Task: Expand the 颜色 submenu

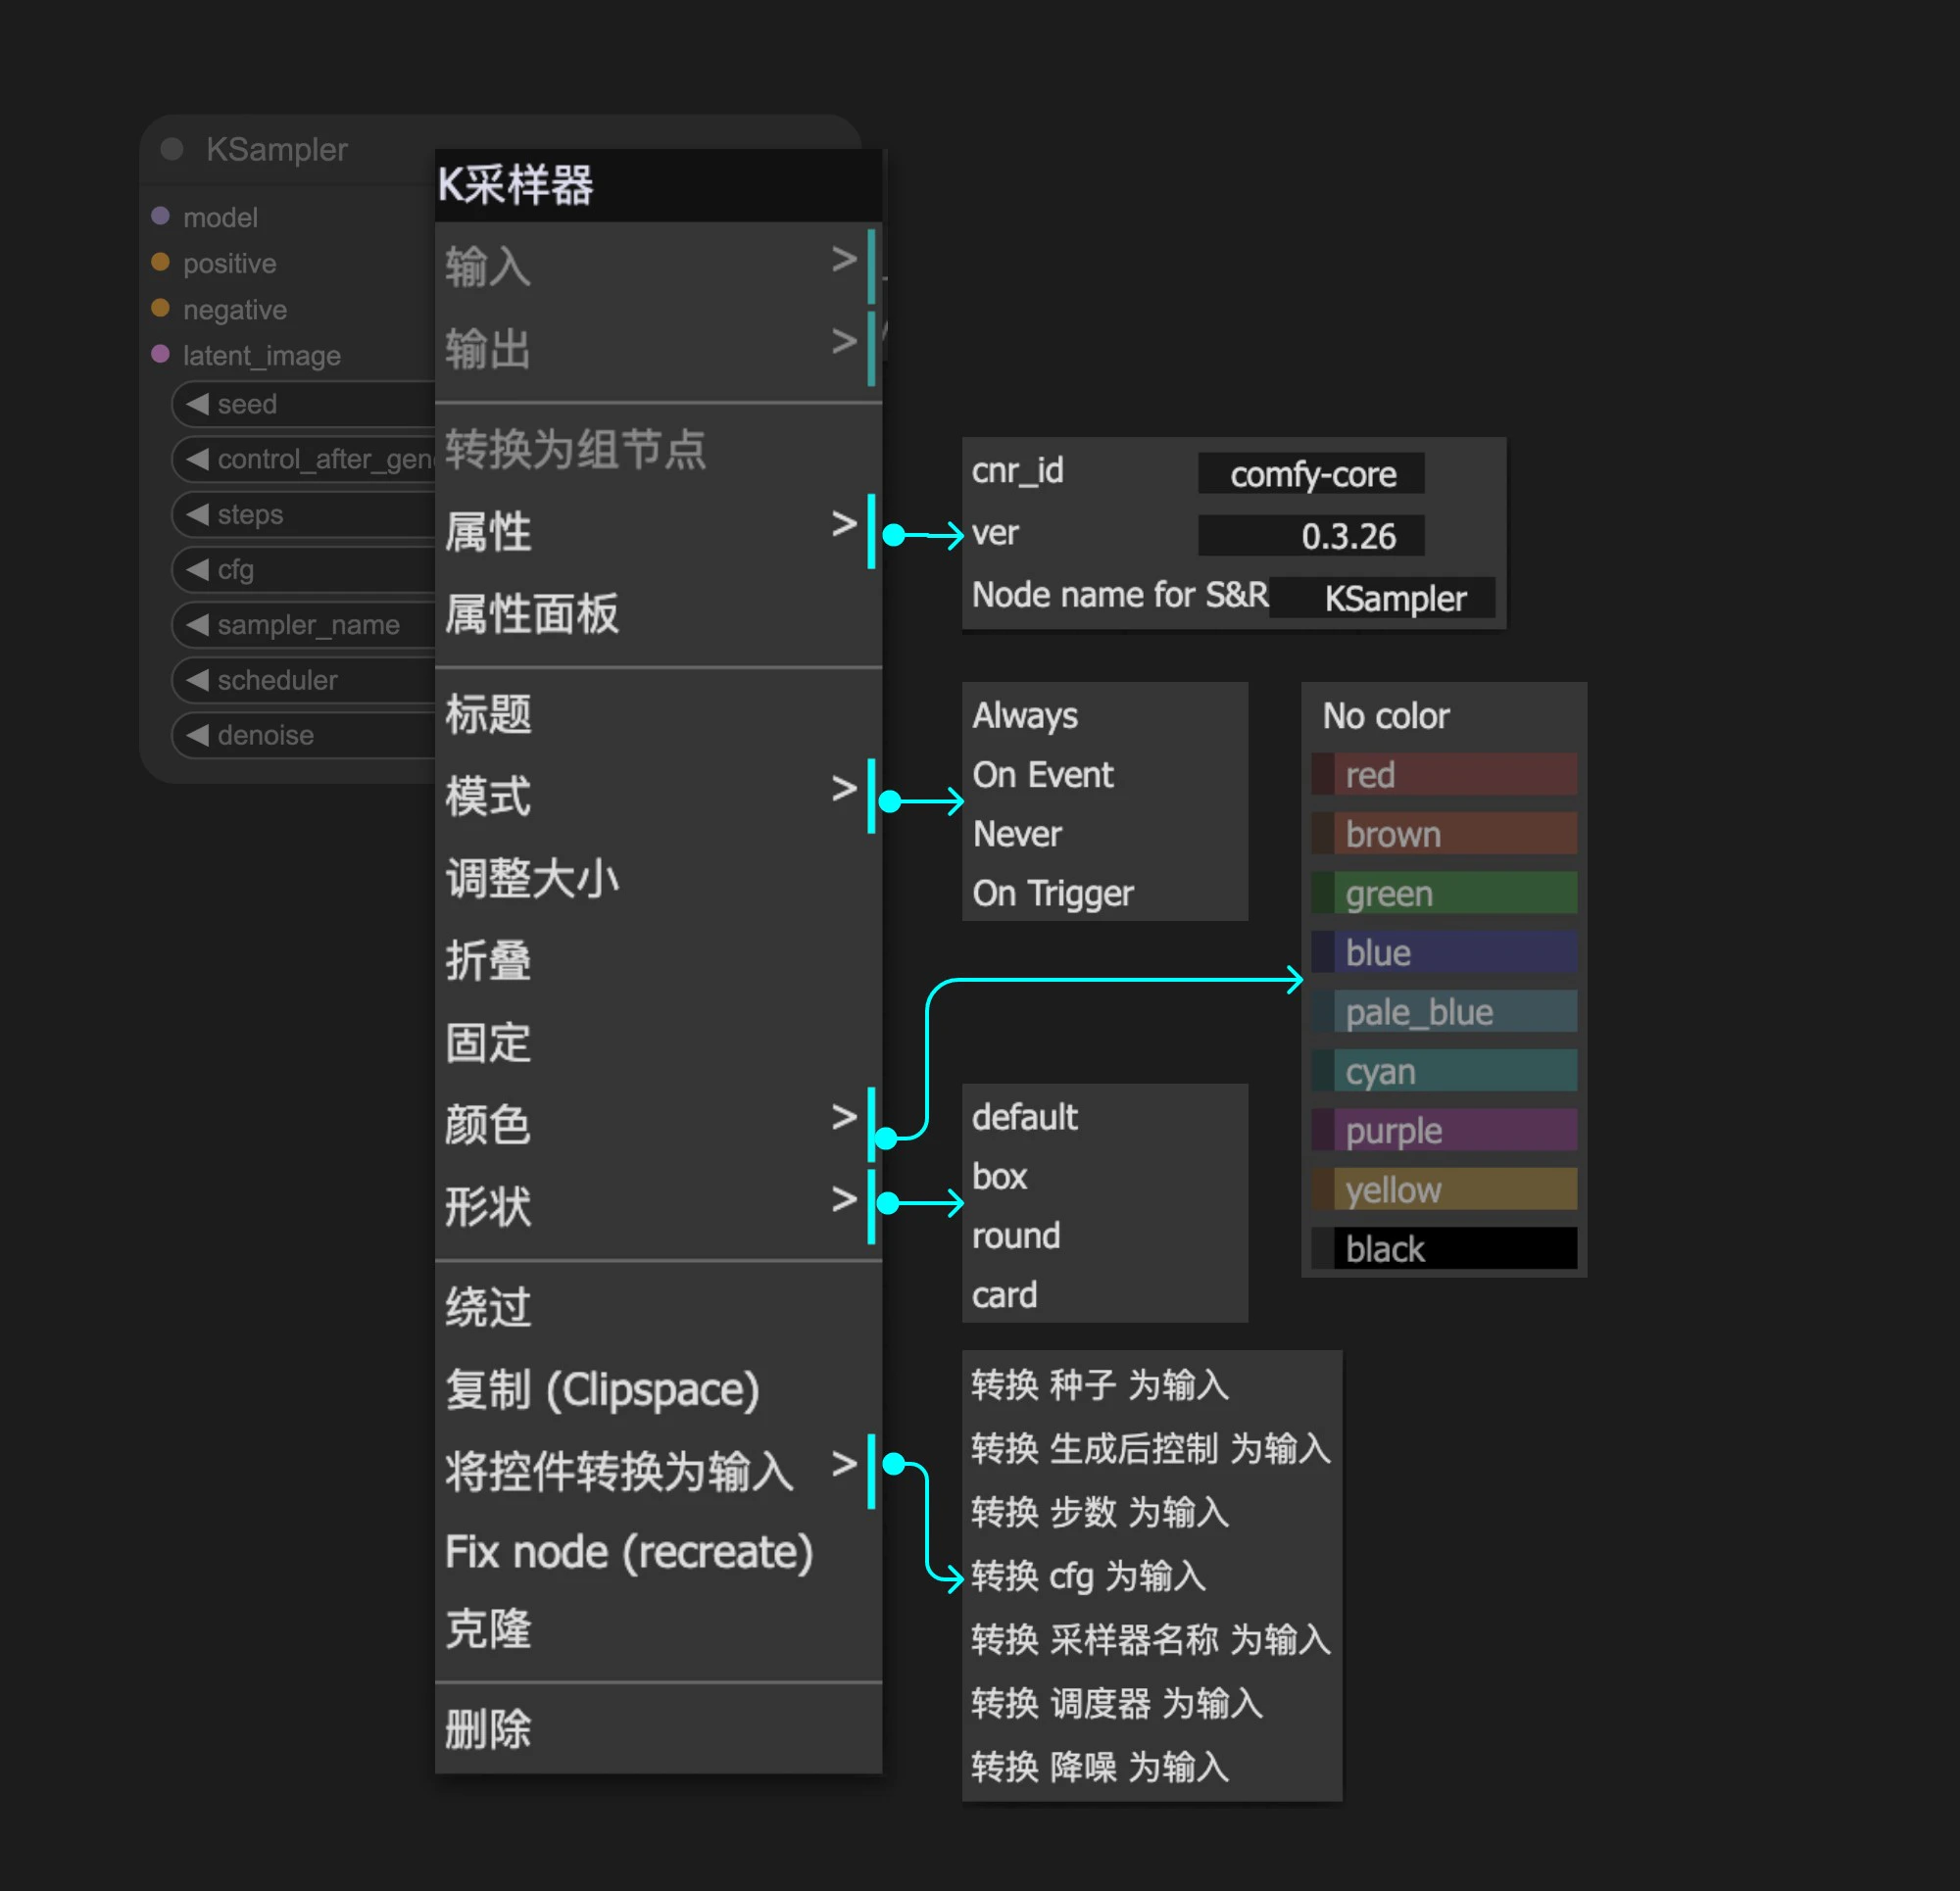Action: (x=843, y=1120)
